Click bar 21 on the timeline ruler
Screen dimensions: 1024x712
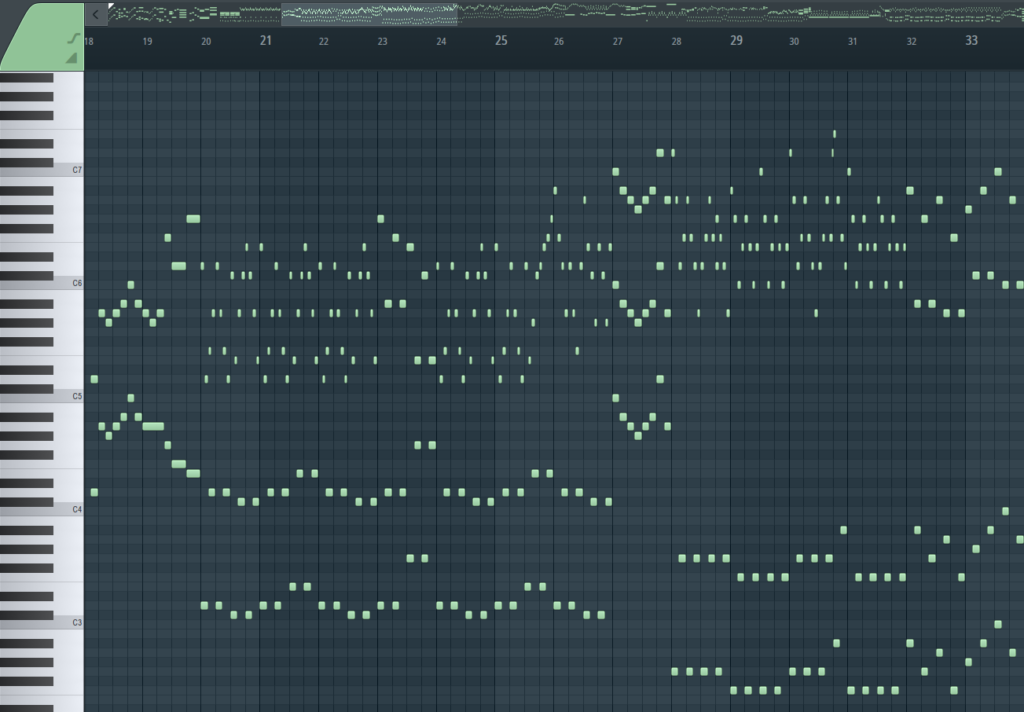265,41
